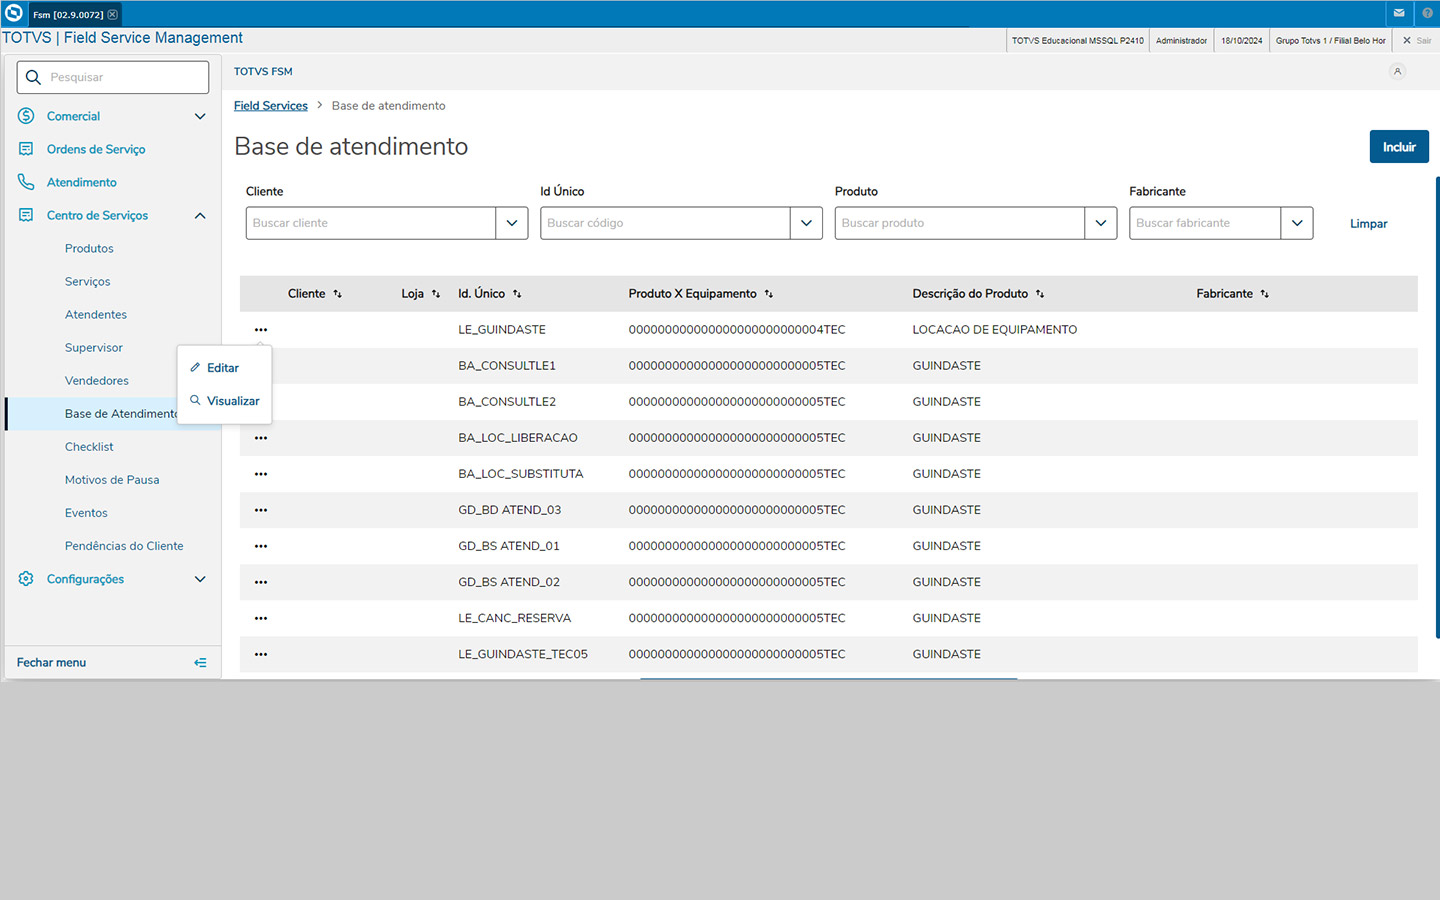Expand the Comercial menu section
The width and height of the screenshot is (1440, 900).
tap(200, 116)
